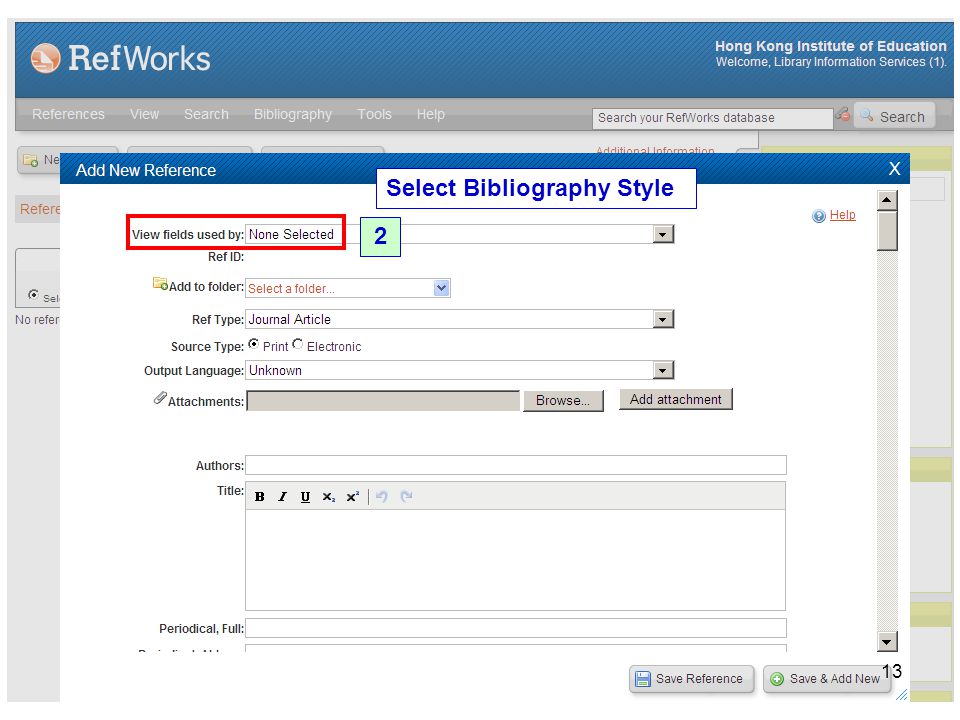Open the Tools menu
The height and width of the screenshot is (720, 960).
click(374, 114)
